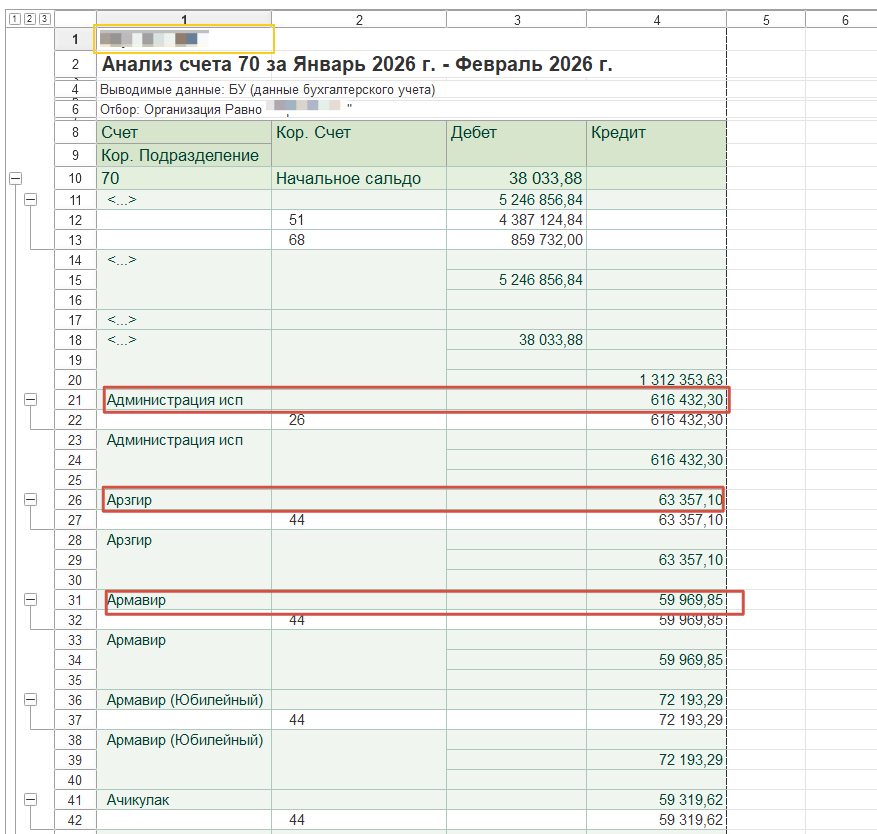Select column header 4
This screenshot has height=834, width=877.
[x=657, y=20]
